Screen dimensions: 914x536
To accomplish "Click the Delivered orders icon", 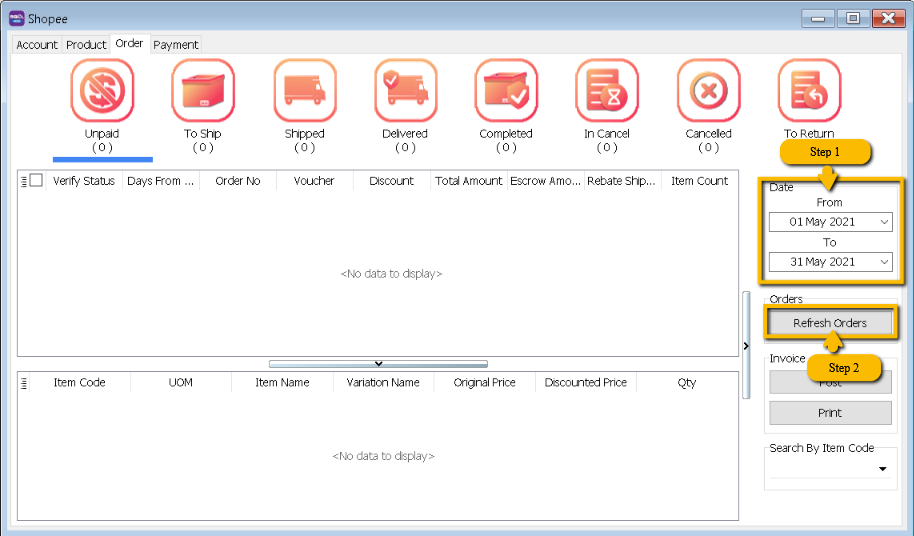I will (405, 91).
